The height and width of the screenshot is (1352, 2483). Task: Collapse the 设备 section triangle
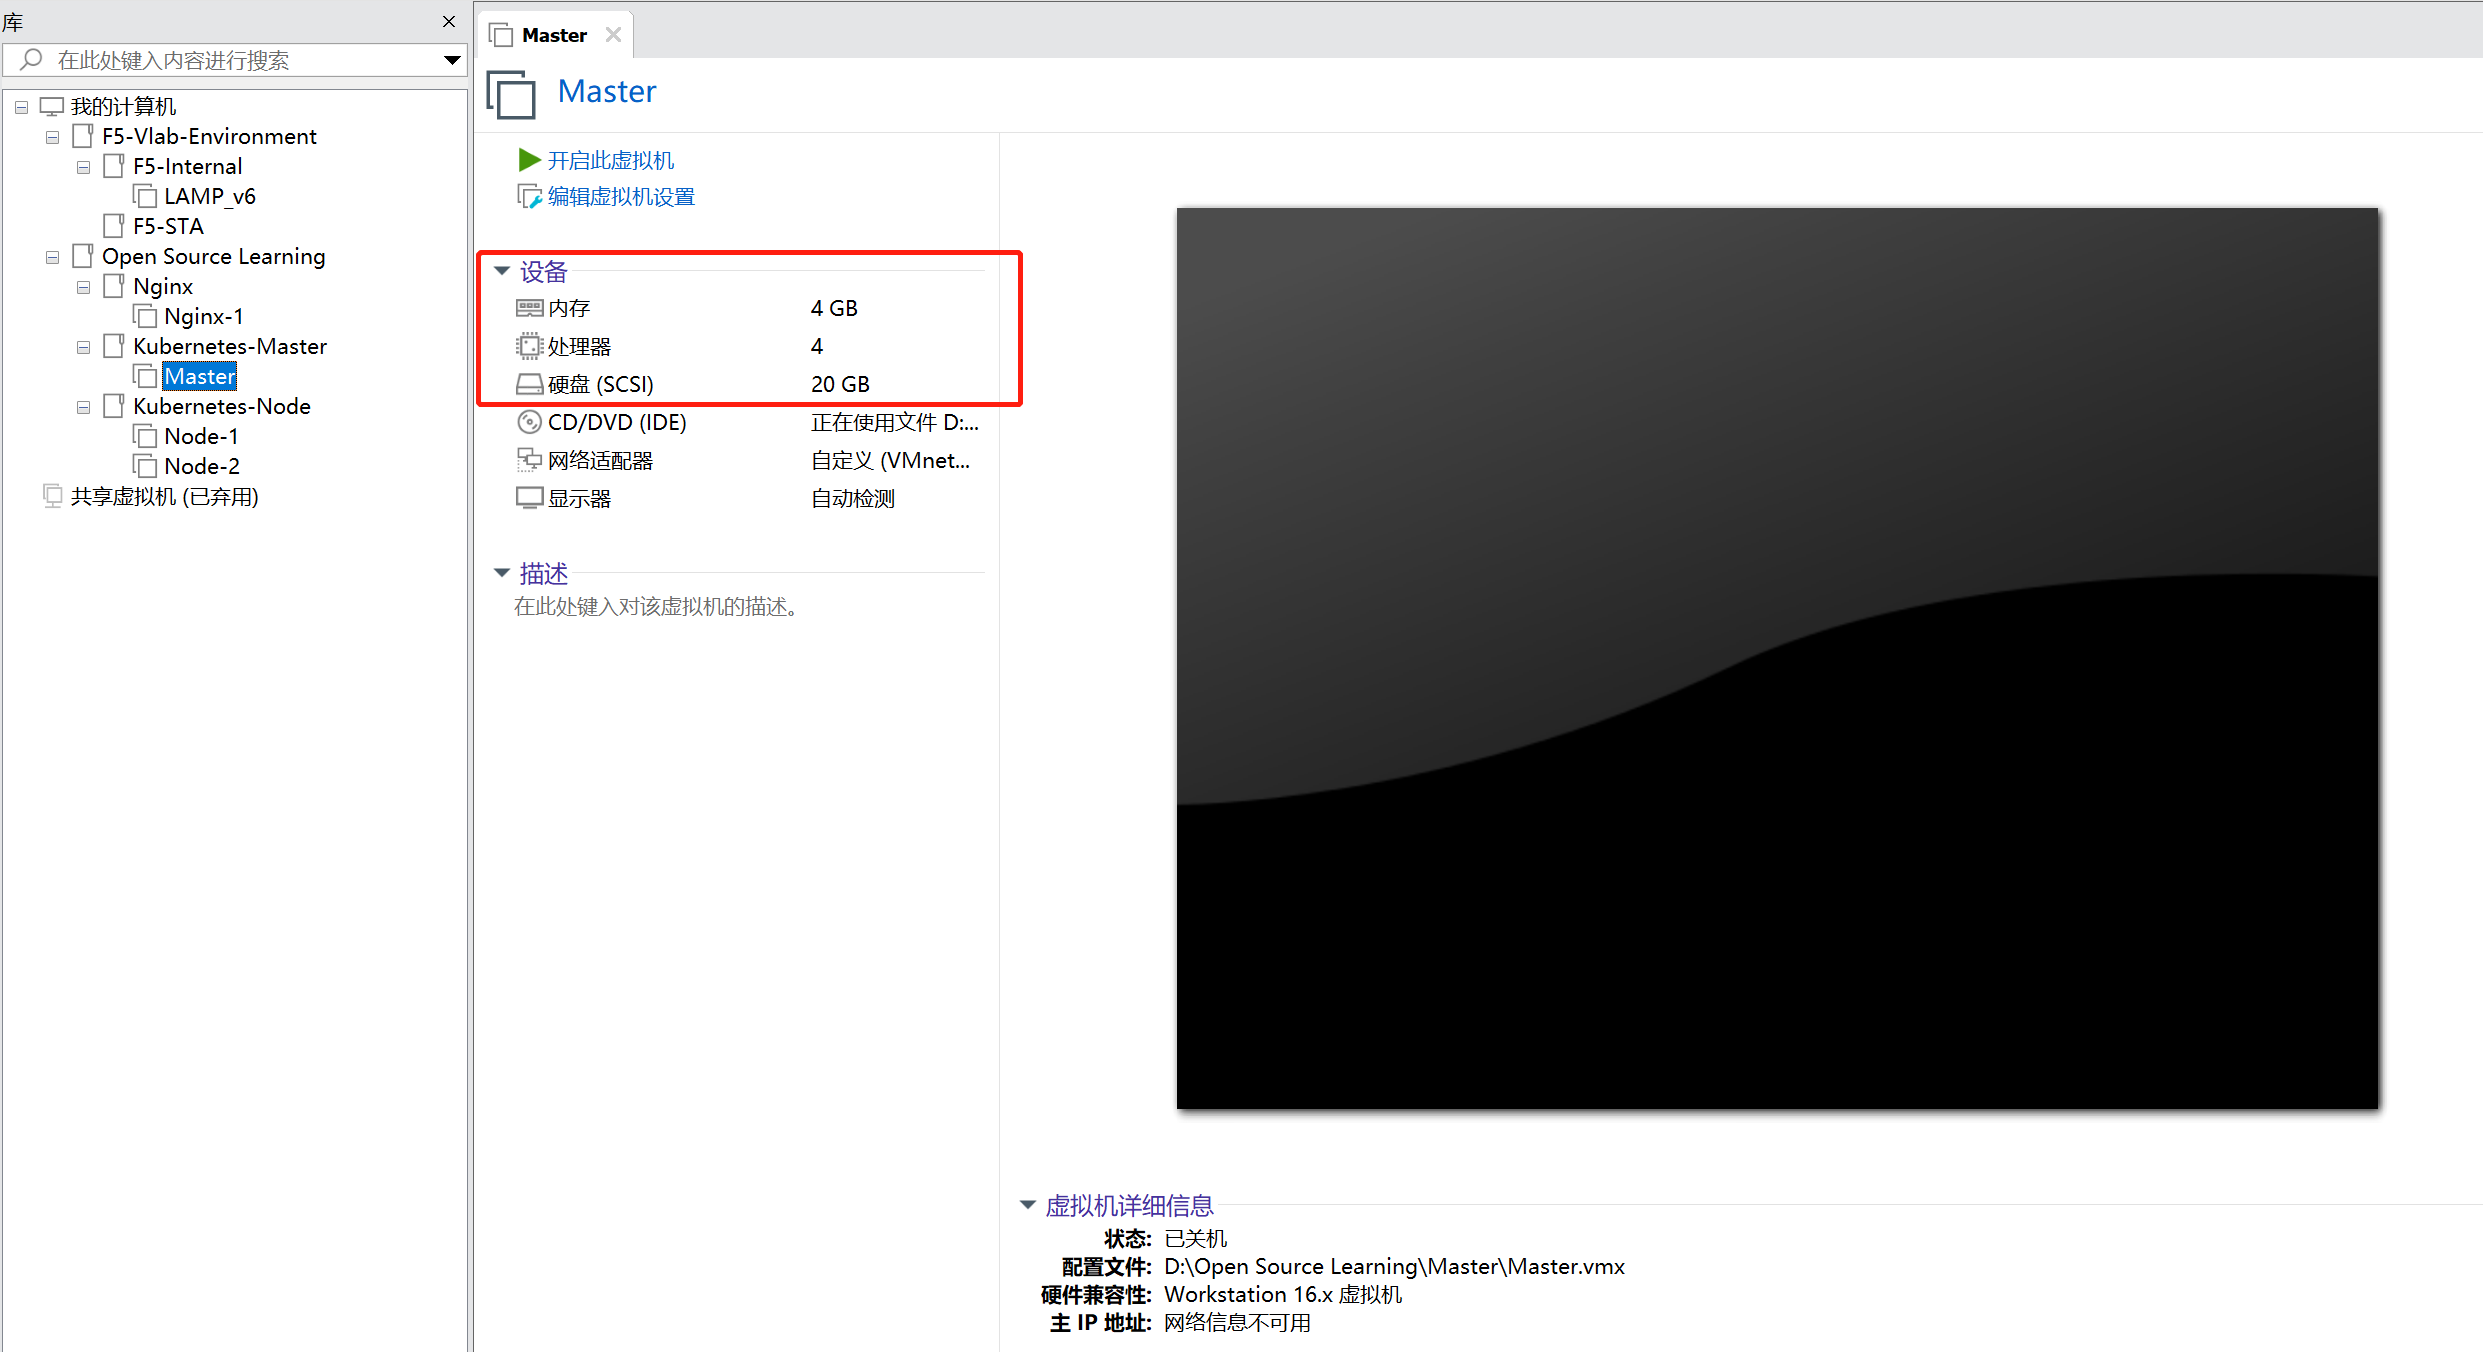(x=502, y=271)
